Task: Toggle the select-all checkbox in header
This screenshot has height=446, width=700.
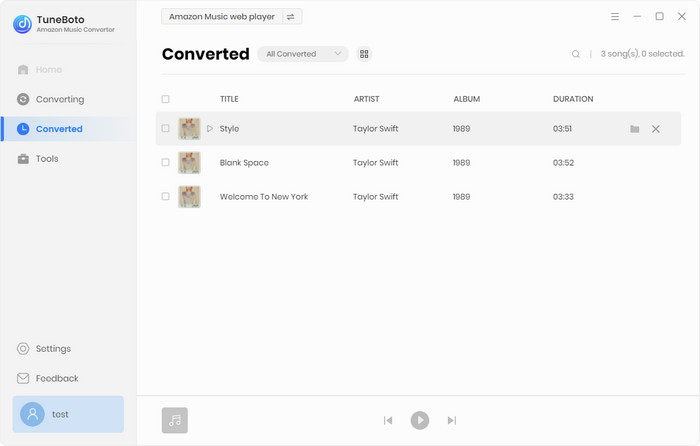Action: [x=166, y=99]
